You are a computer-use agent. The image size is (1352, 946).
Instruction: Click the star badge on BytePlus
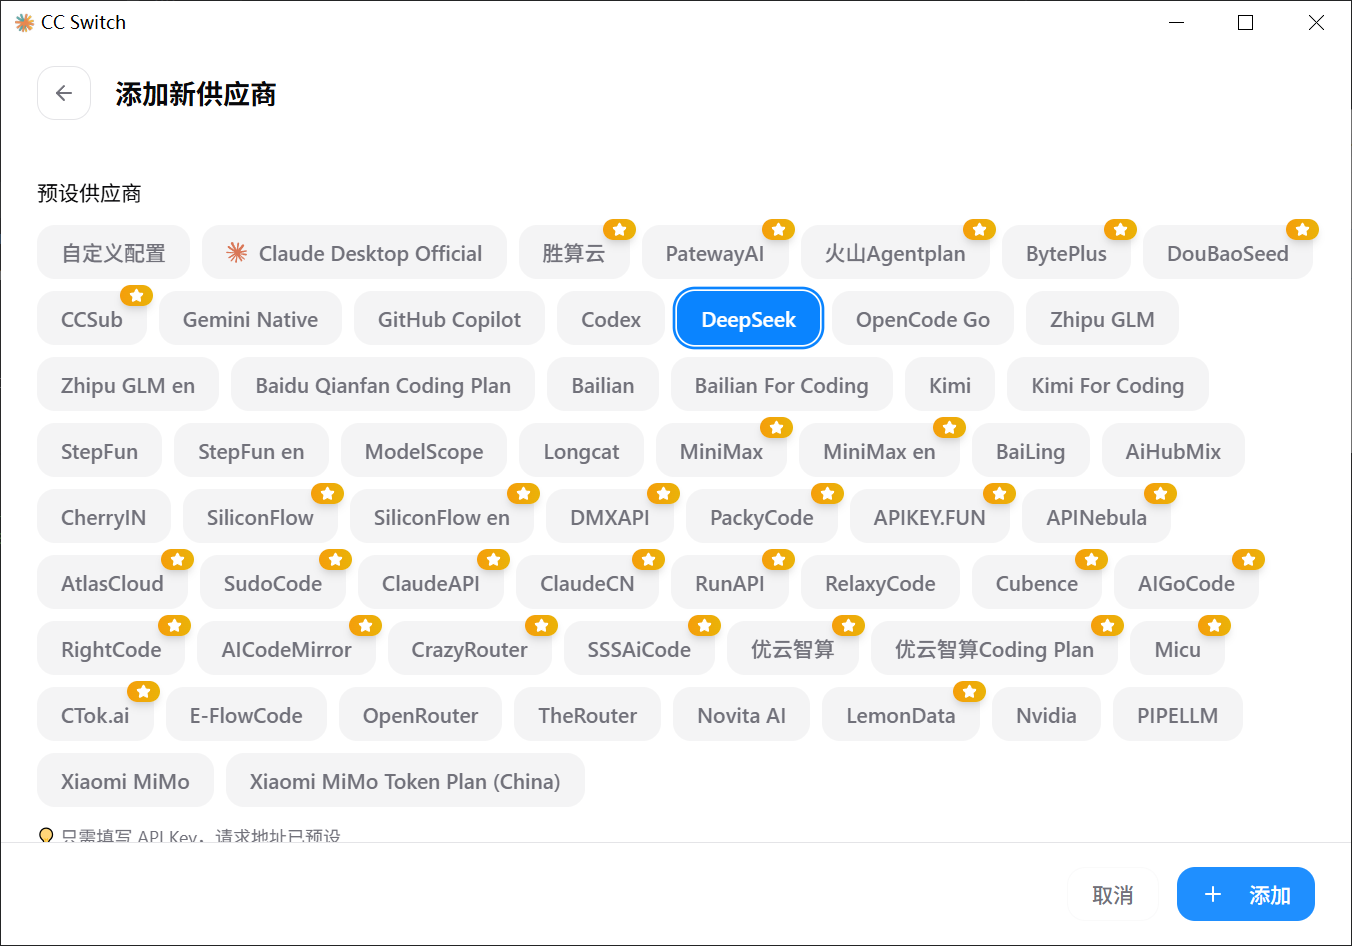[x=1120, y=230]
